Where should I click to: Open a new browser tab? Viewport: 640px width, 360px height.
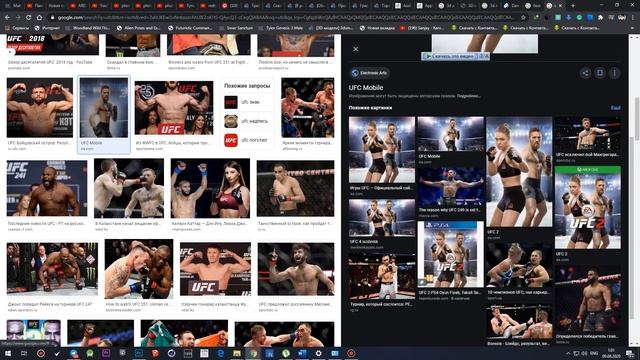573,6
